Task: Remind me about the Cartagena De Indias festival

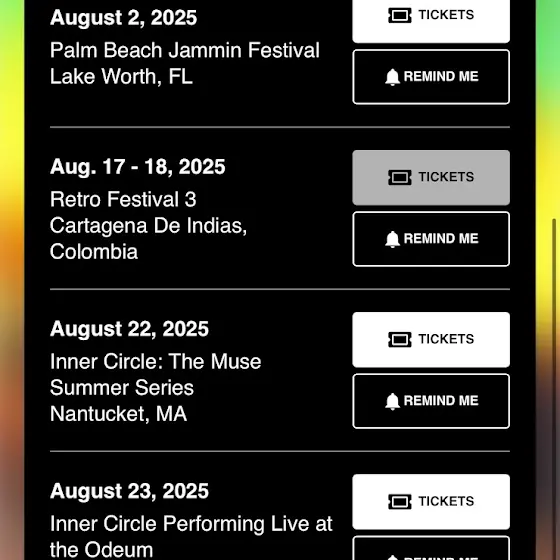Action: pyautogui.click(x=431, y=239)
